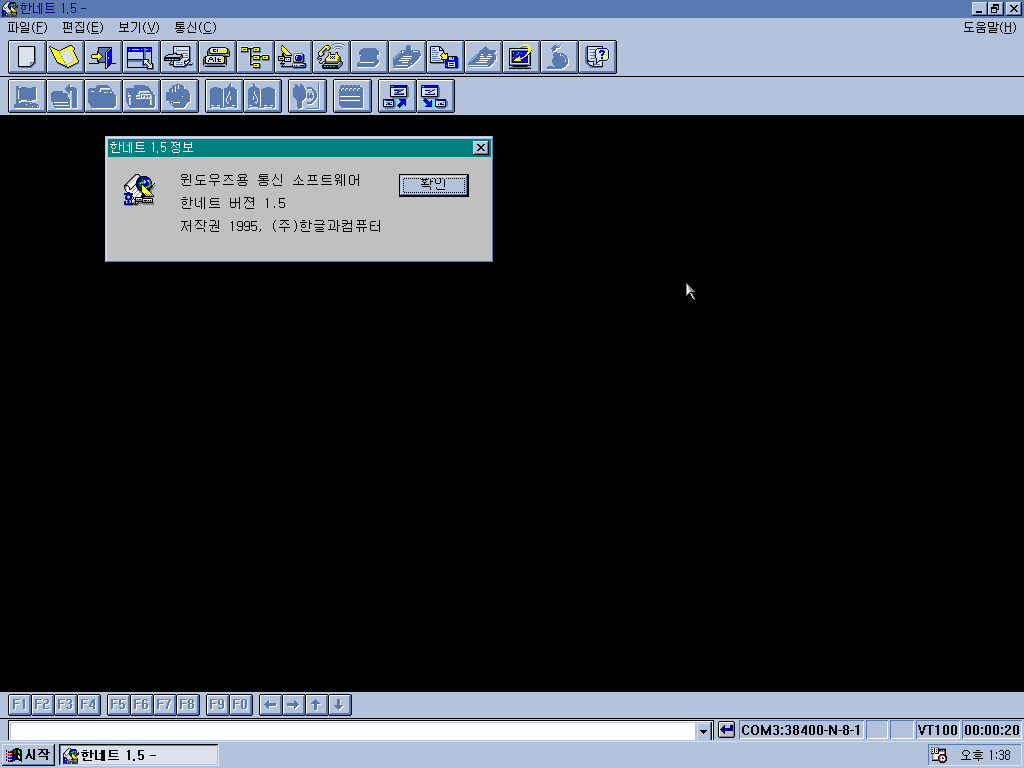Click the F3 function key button

pos(65,705)
